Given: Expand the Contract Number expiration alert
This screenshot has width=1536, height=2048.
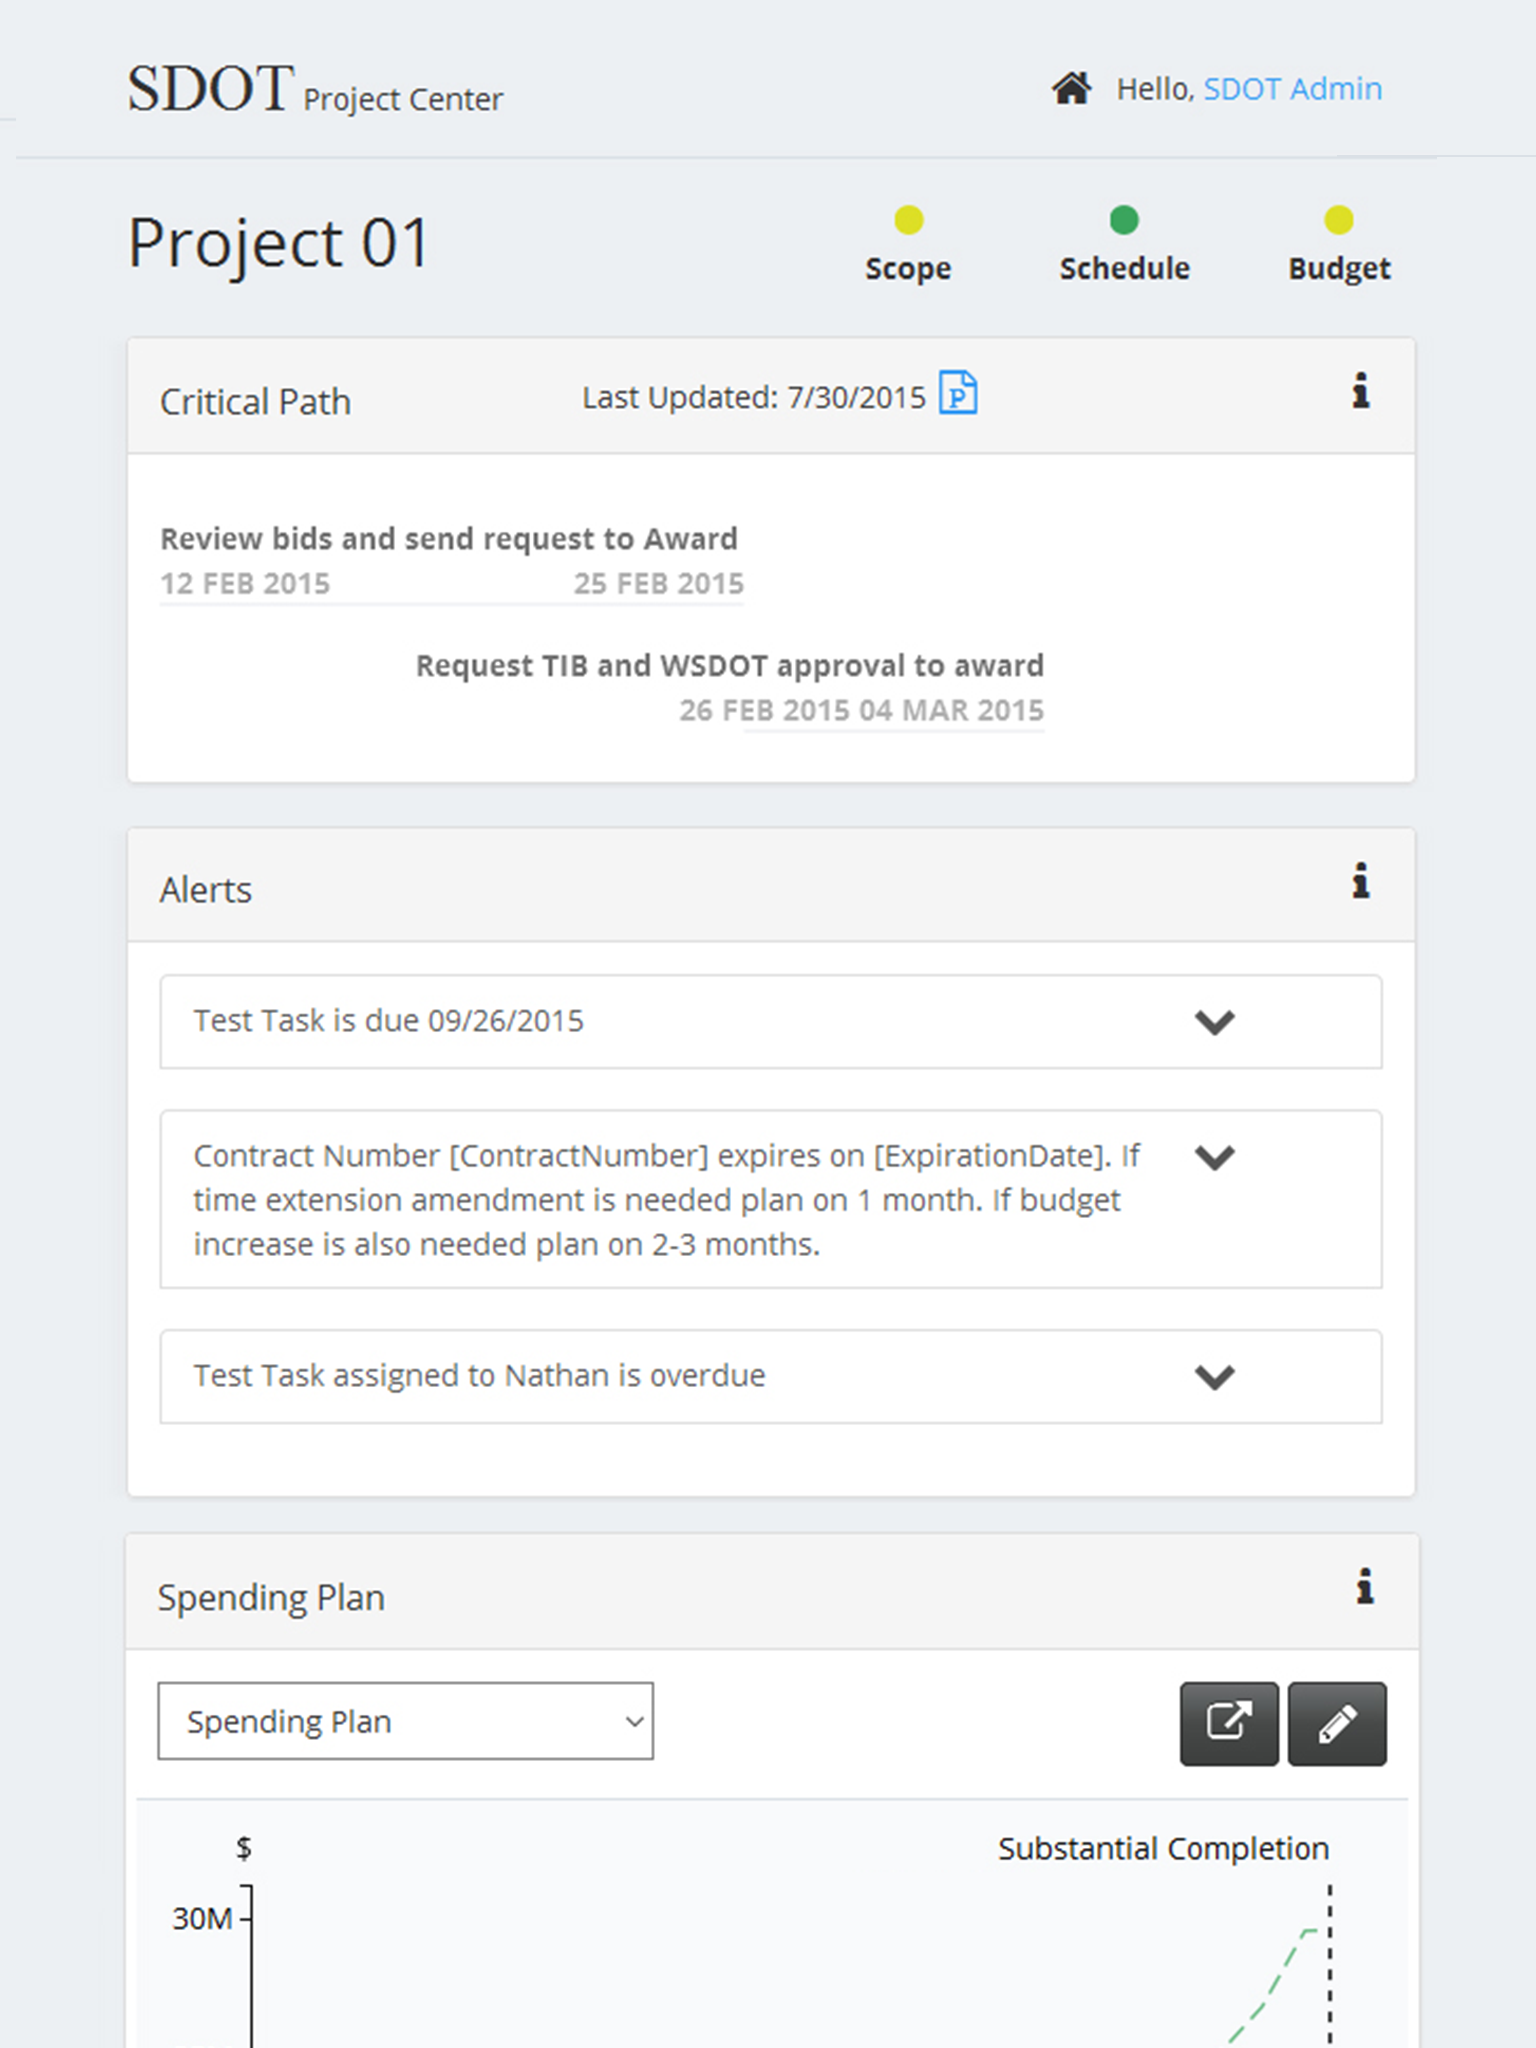Looking at the screenshot, I should click(1215, 1157).
